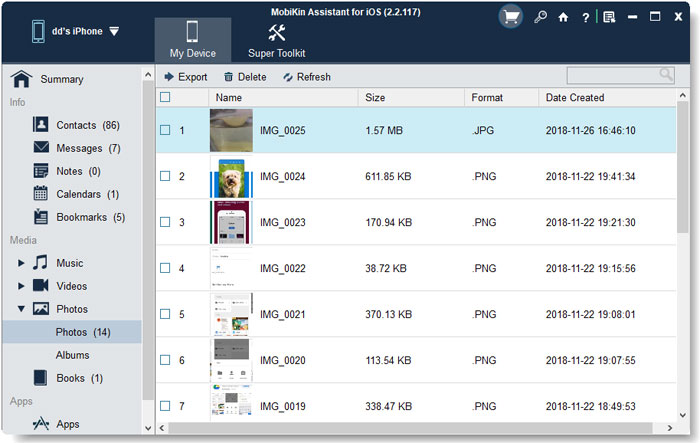
Task: Open the dd's iPhone device dropdown
Action: 114,31
